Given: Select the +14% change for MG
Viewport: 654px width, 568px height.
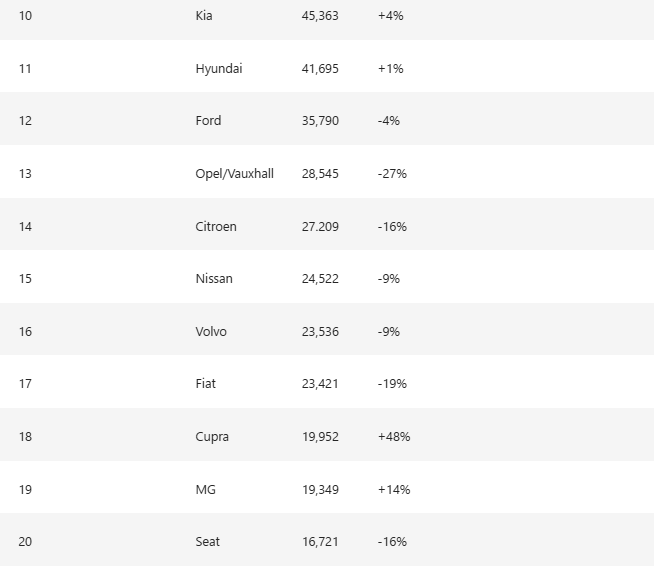Looking at the screenshot, I should tap(394, 489).
